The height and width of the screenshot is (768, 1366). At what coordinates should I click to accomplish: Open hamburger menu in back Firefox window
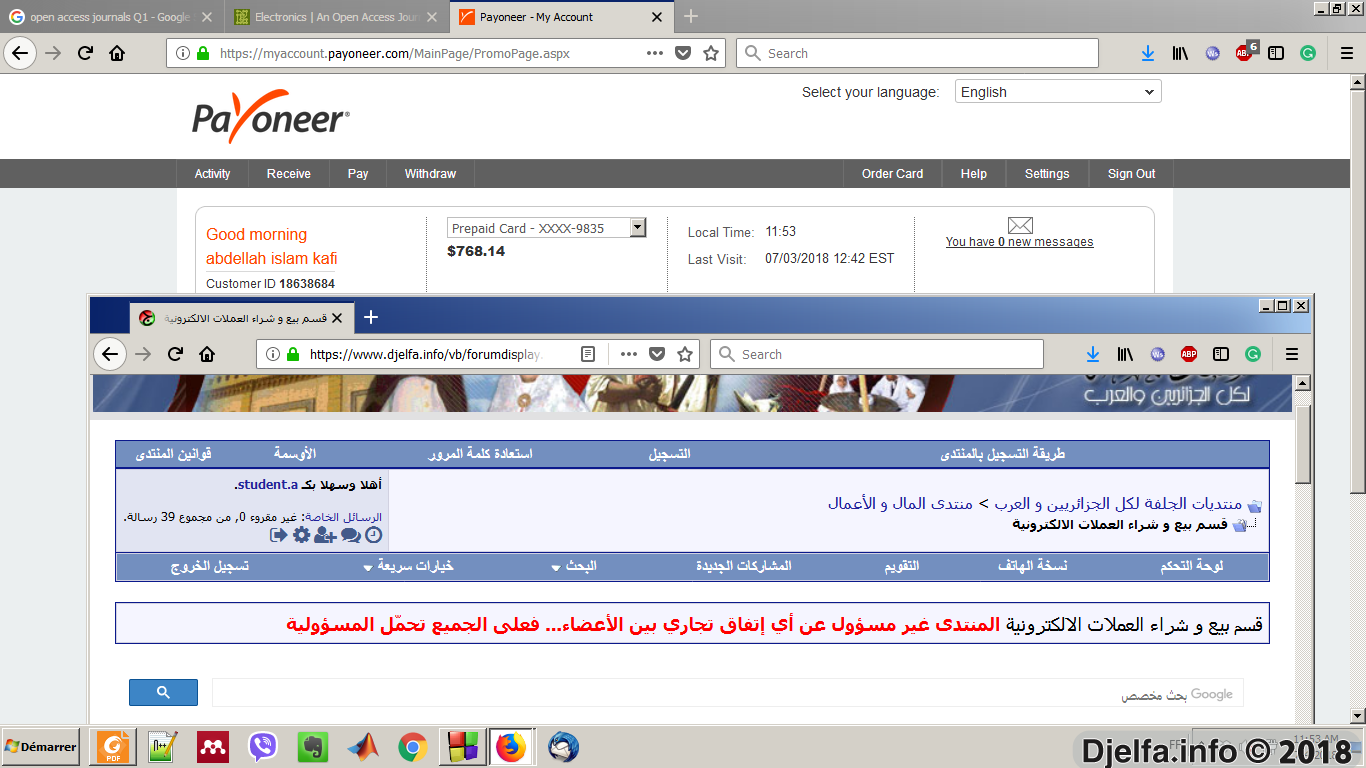(x=1346, y=53)
